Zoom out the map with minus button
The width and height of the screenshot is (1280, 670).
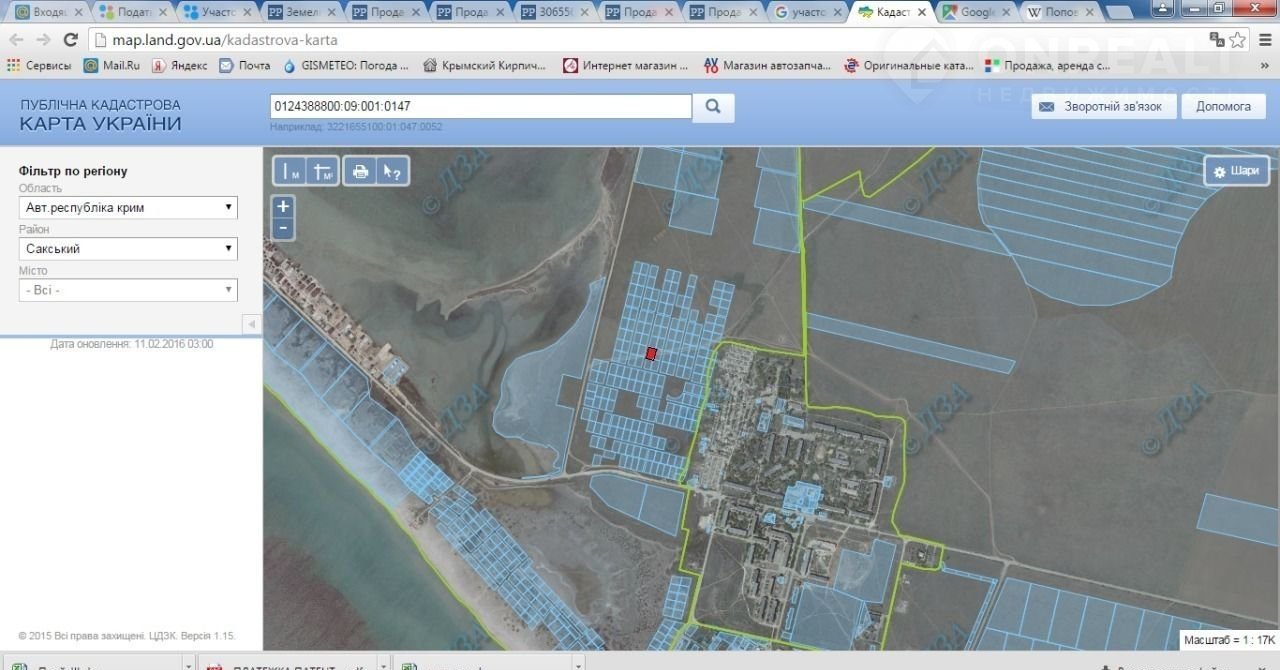(284, 229)
